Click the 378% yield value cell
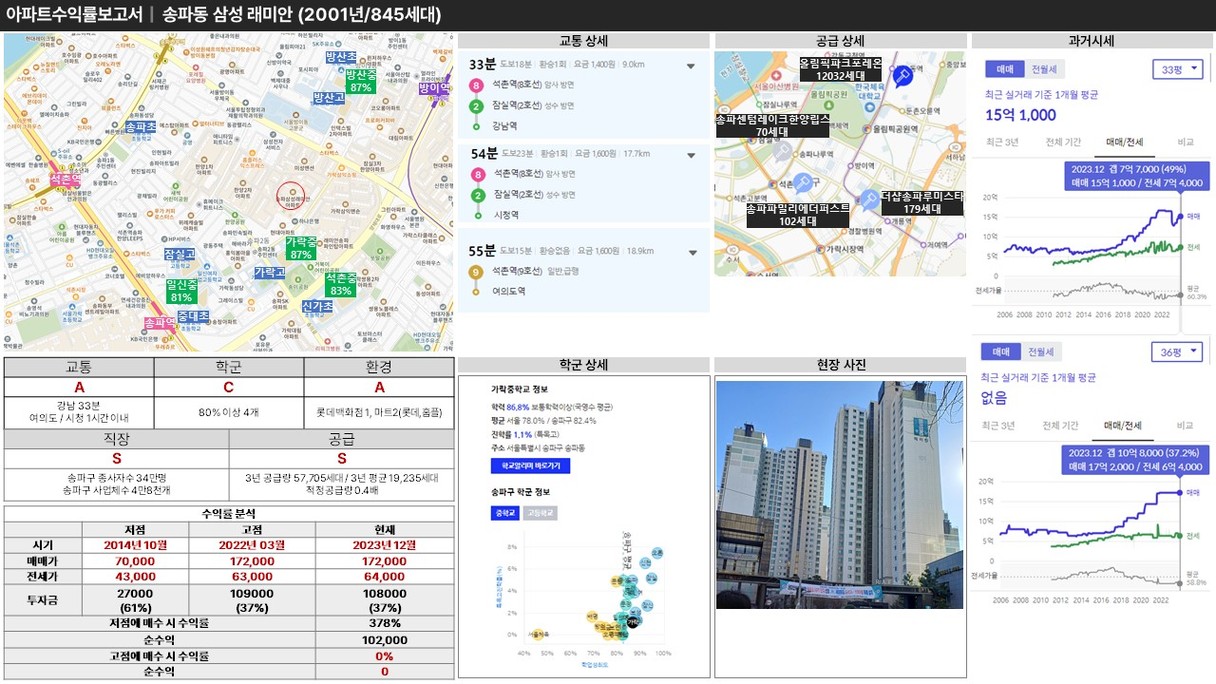This screenshot has width=1216, height=684. [x=384, y=624]
